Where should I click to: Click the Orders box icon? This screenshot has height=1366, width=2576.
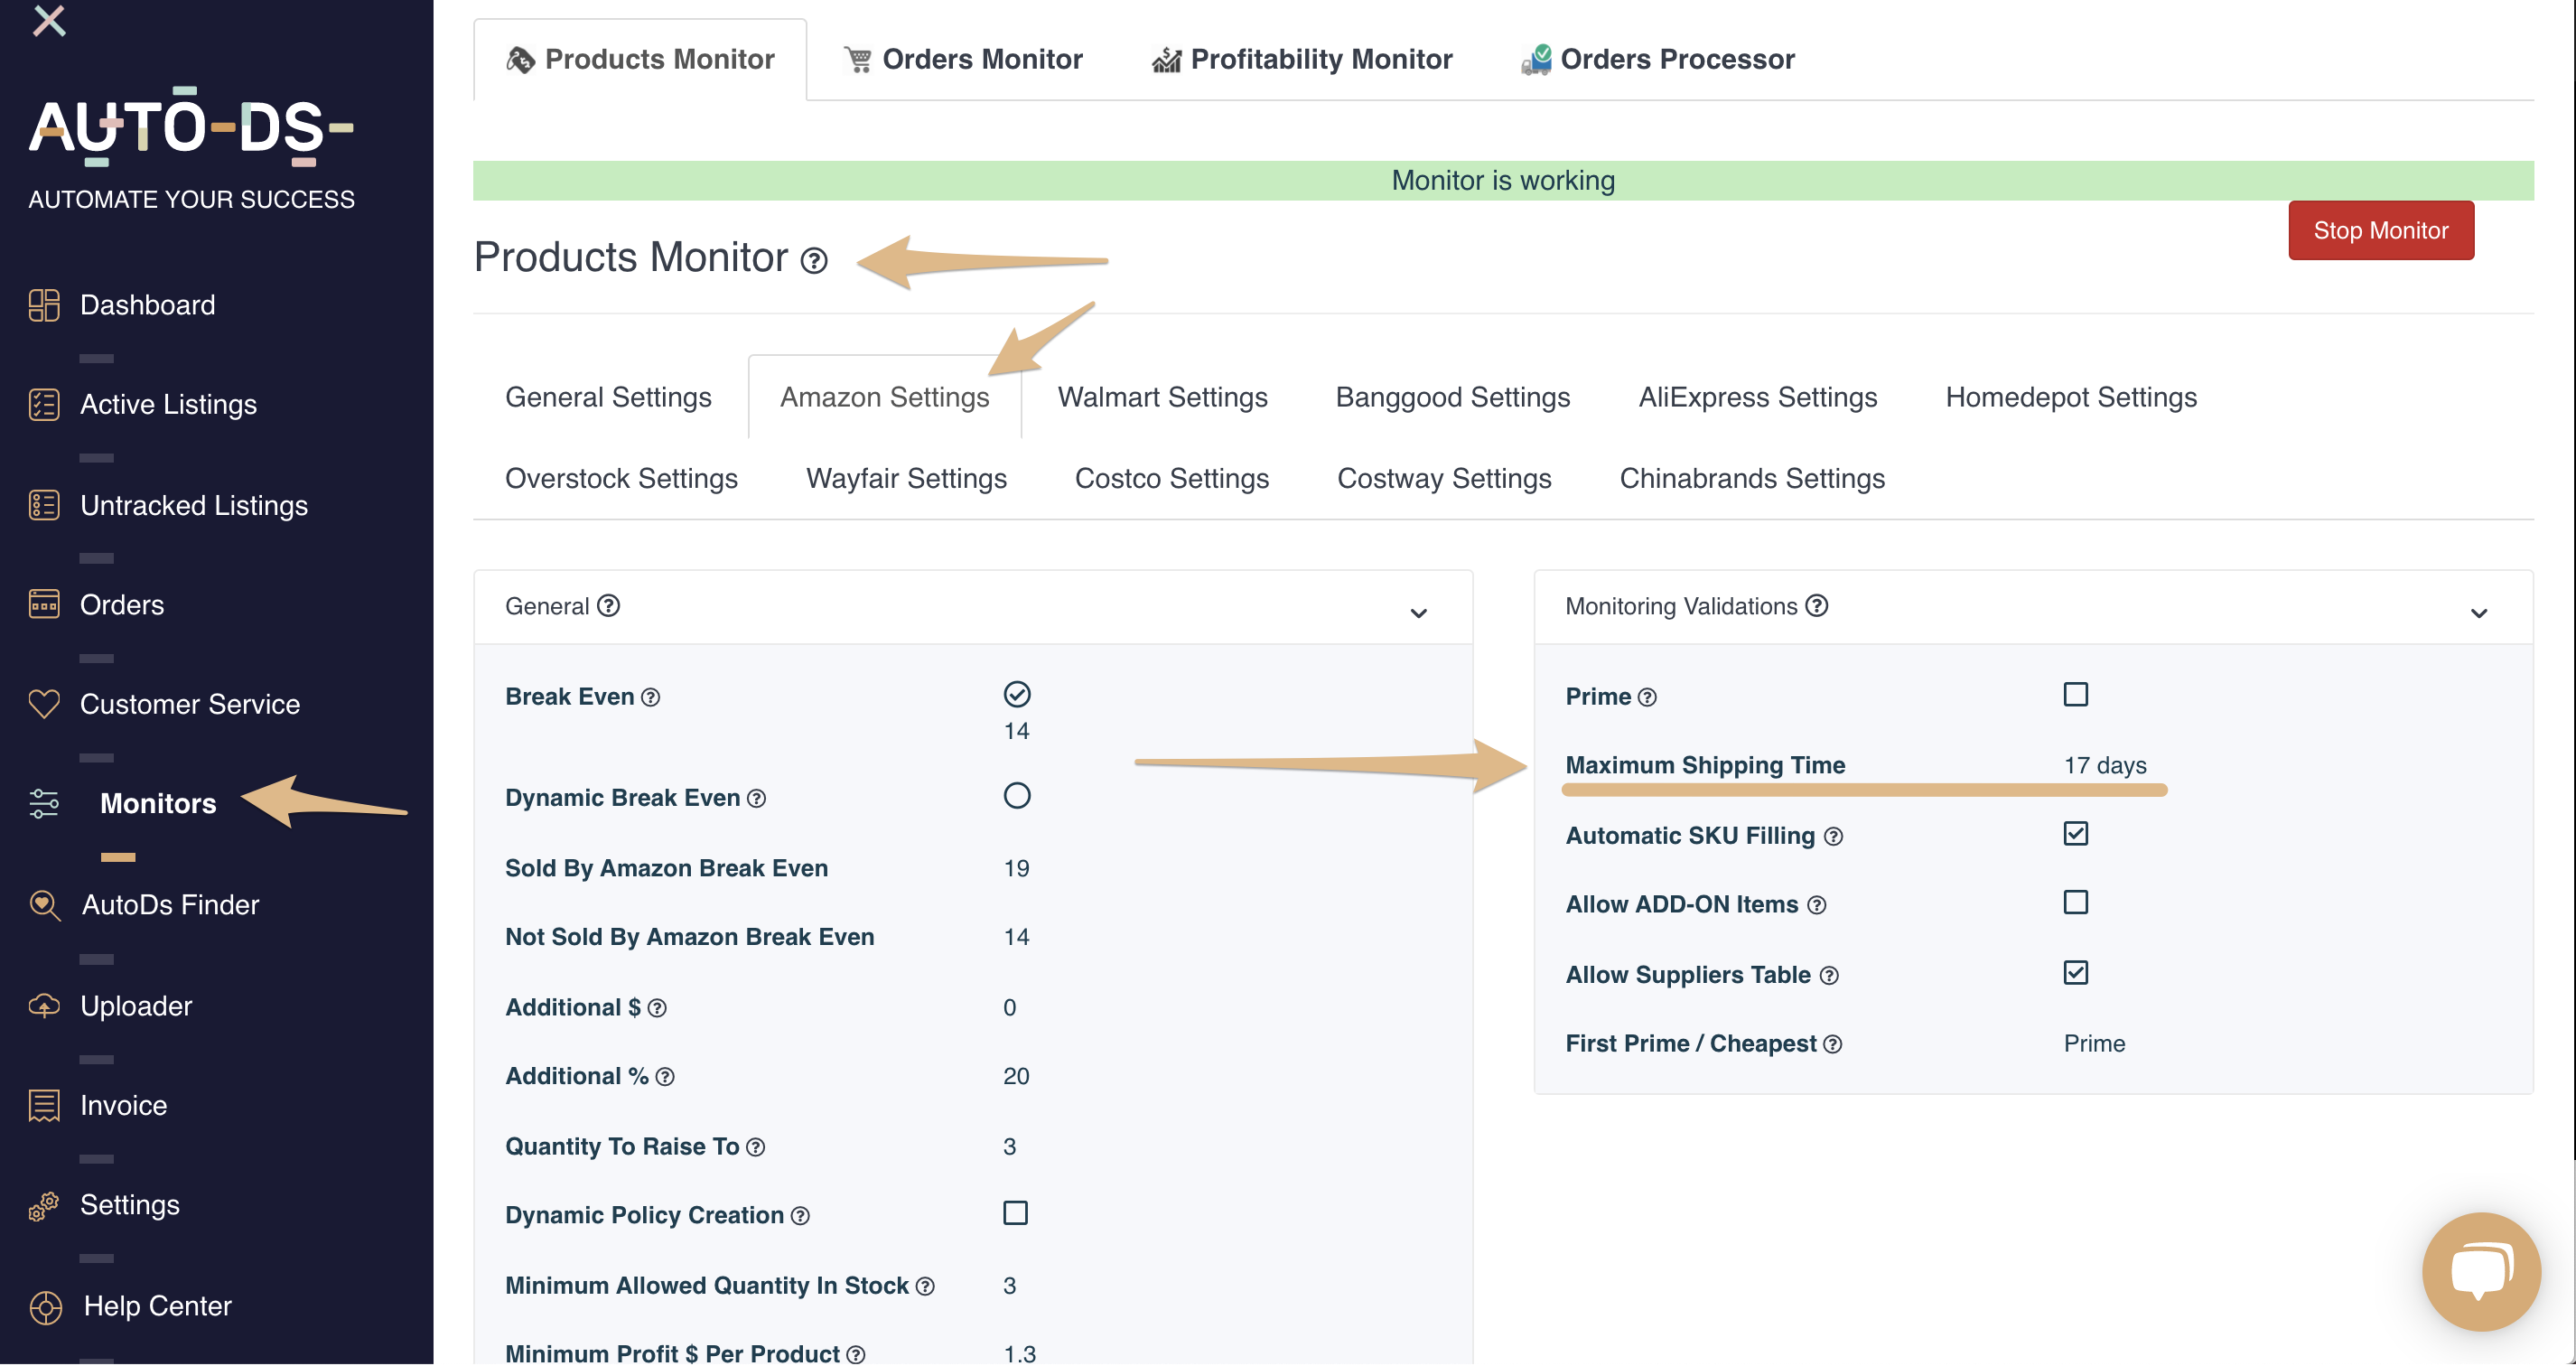coord(44,604)
